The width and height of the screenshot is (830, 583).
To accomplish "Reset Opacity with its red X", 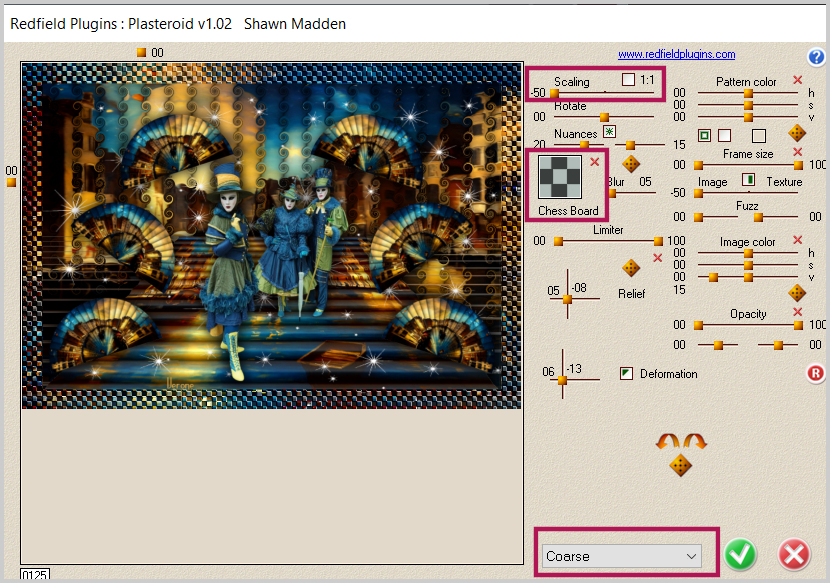I will click(798, 312).
